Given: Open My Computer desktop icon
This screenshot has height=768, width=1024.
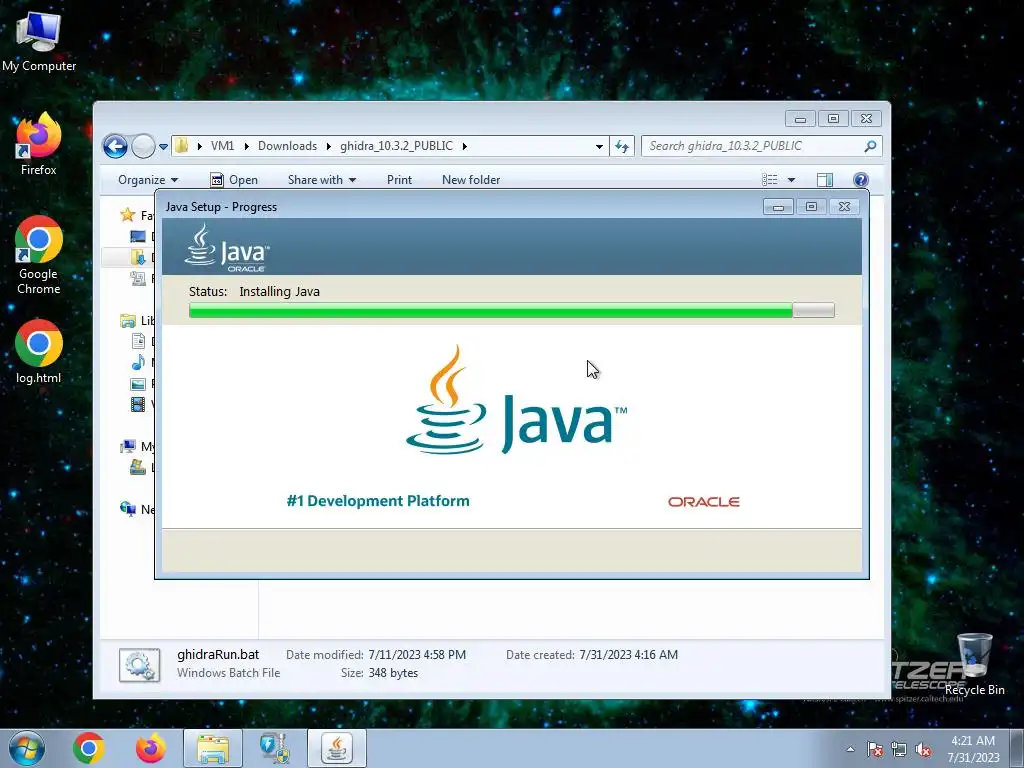Looking at the screenshot, I should pos(39,40).
